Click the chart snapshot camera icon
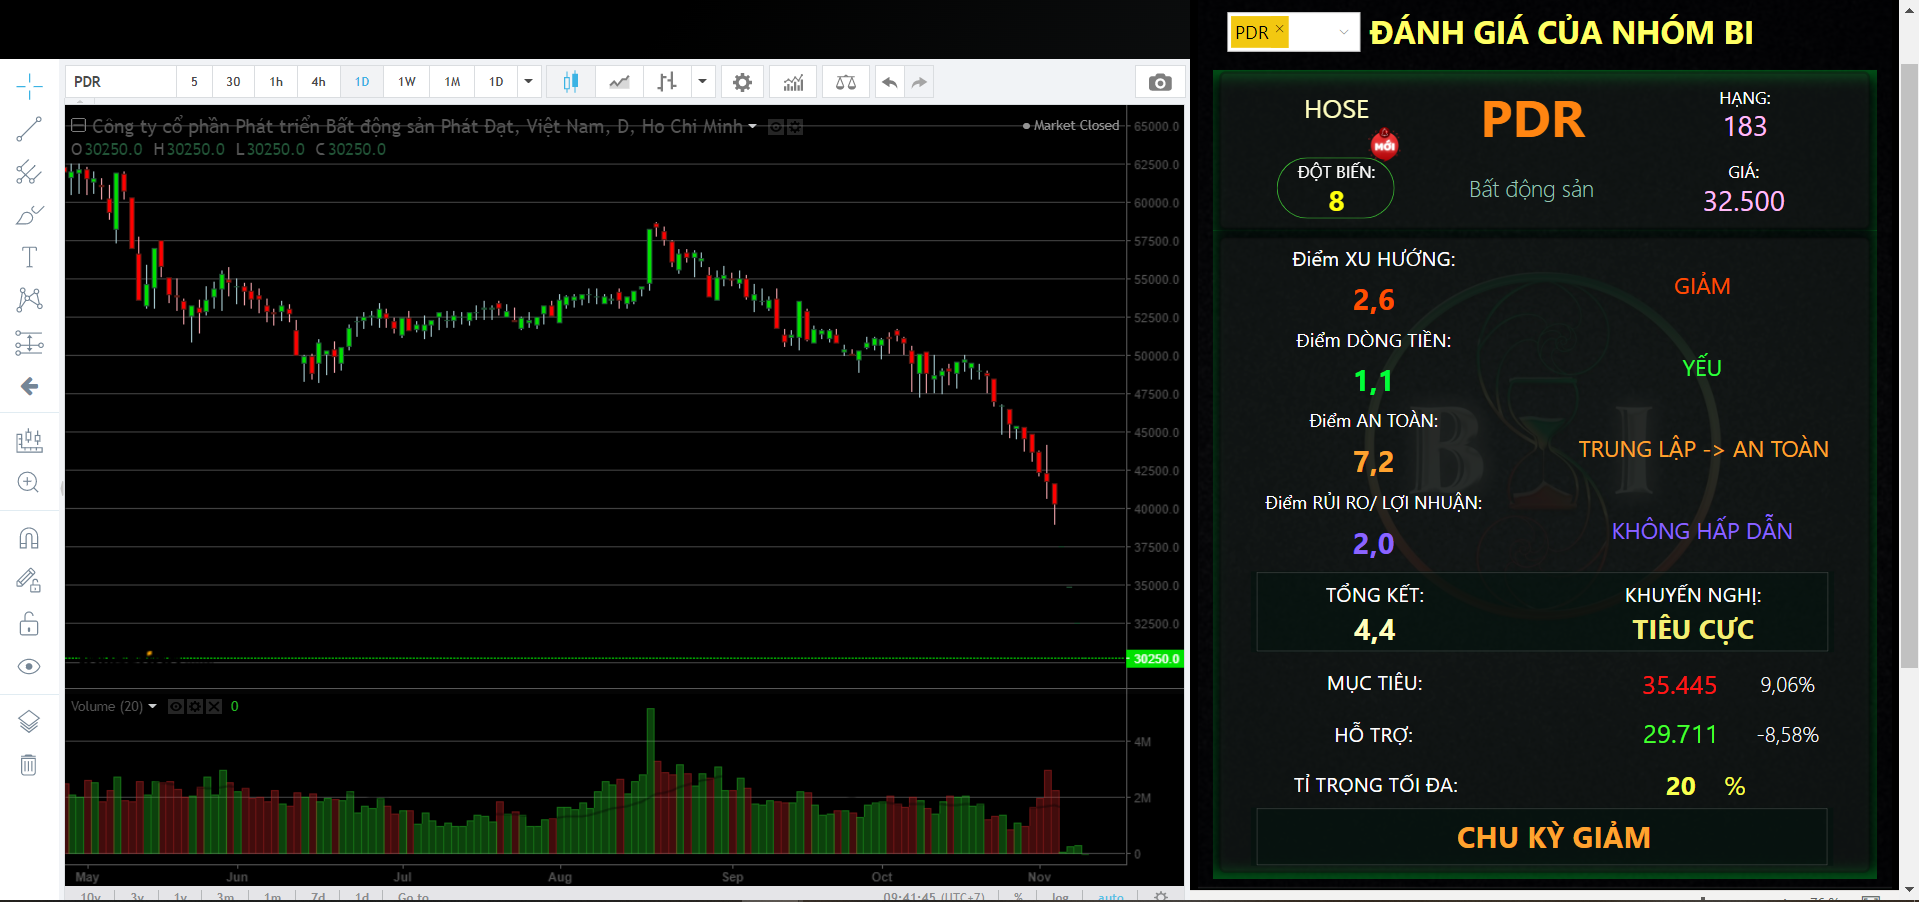Image resolution: width=1919 pixels, height=902 pixels. (x=1160, y=82)
